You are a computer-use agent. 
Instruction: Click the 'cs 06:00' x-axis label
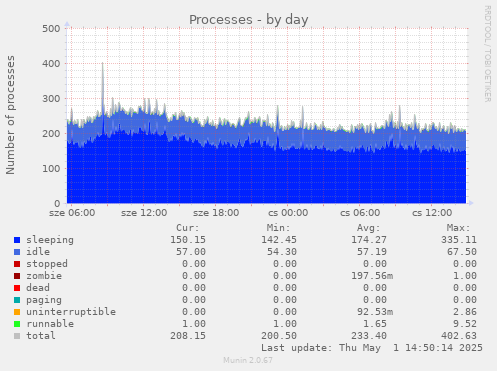pyautogui.click(x=360, y=213)
